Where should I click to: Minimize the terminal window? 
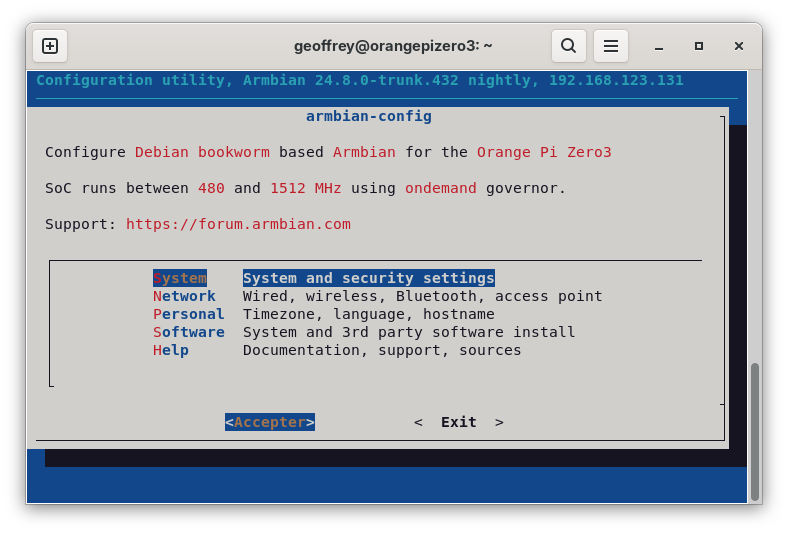659,46
